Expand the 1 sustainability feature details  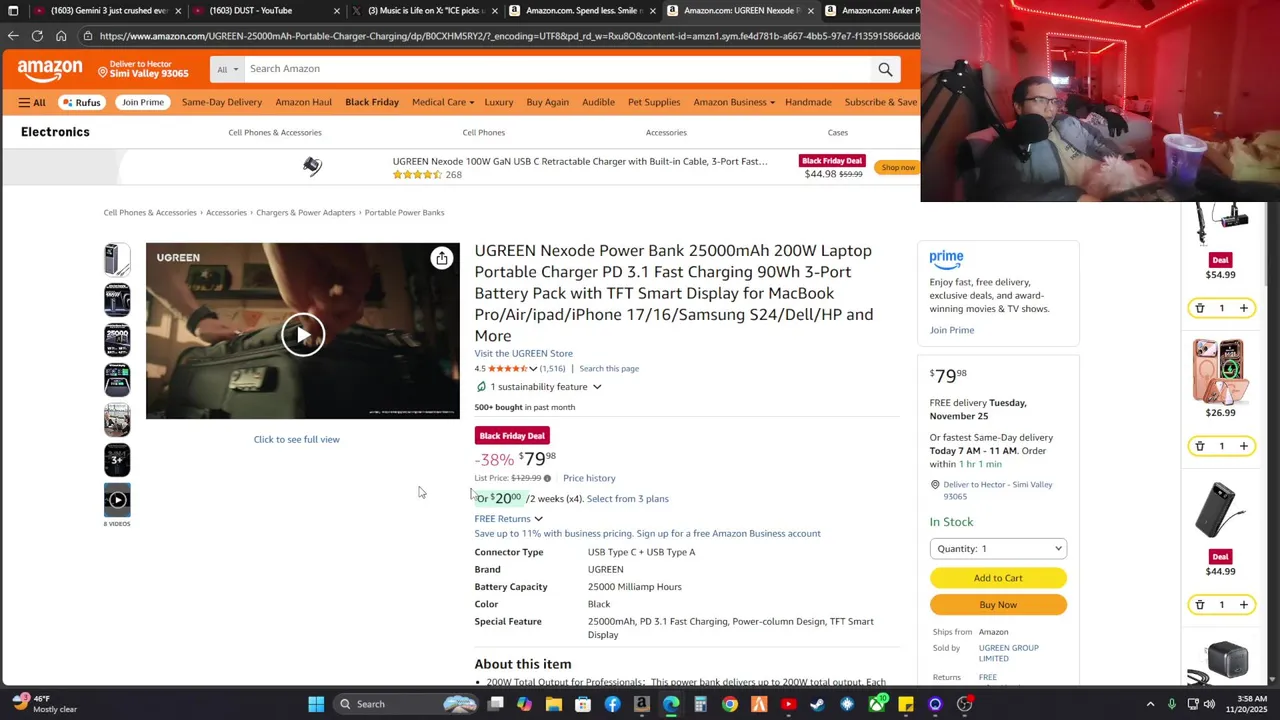click(x=540, y=387)
